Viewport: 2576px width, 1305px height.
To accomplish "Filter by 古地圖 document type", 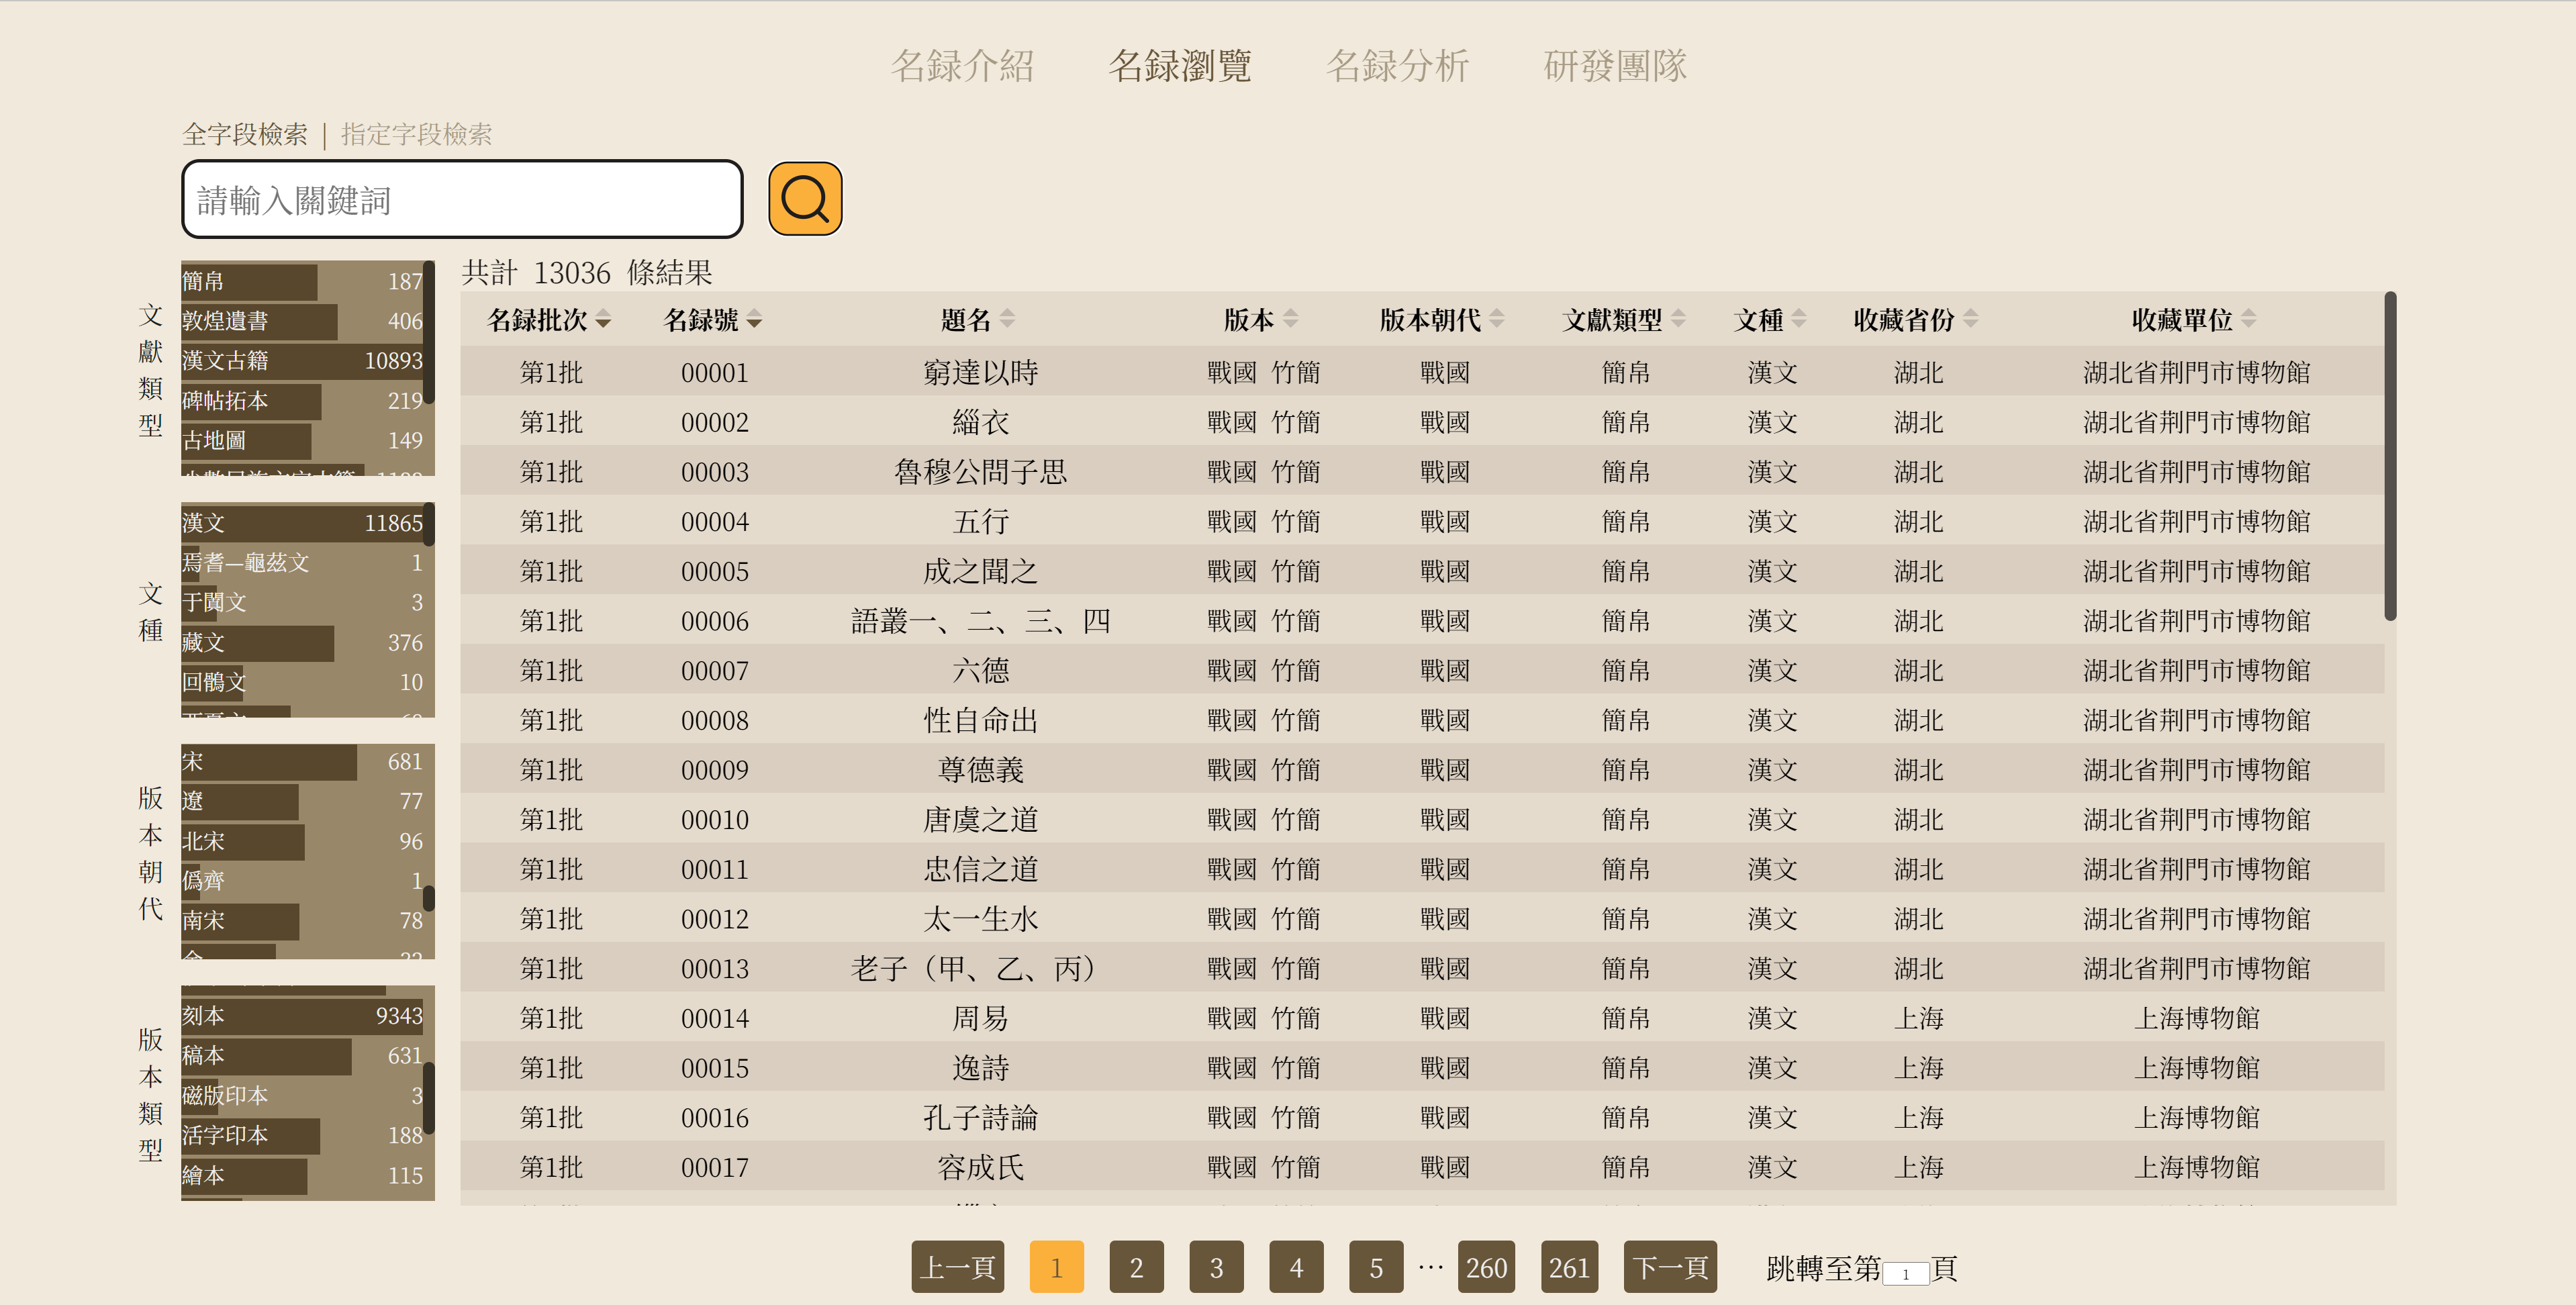I will (302, 440).
